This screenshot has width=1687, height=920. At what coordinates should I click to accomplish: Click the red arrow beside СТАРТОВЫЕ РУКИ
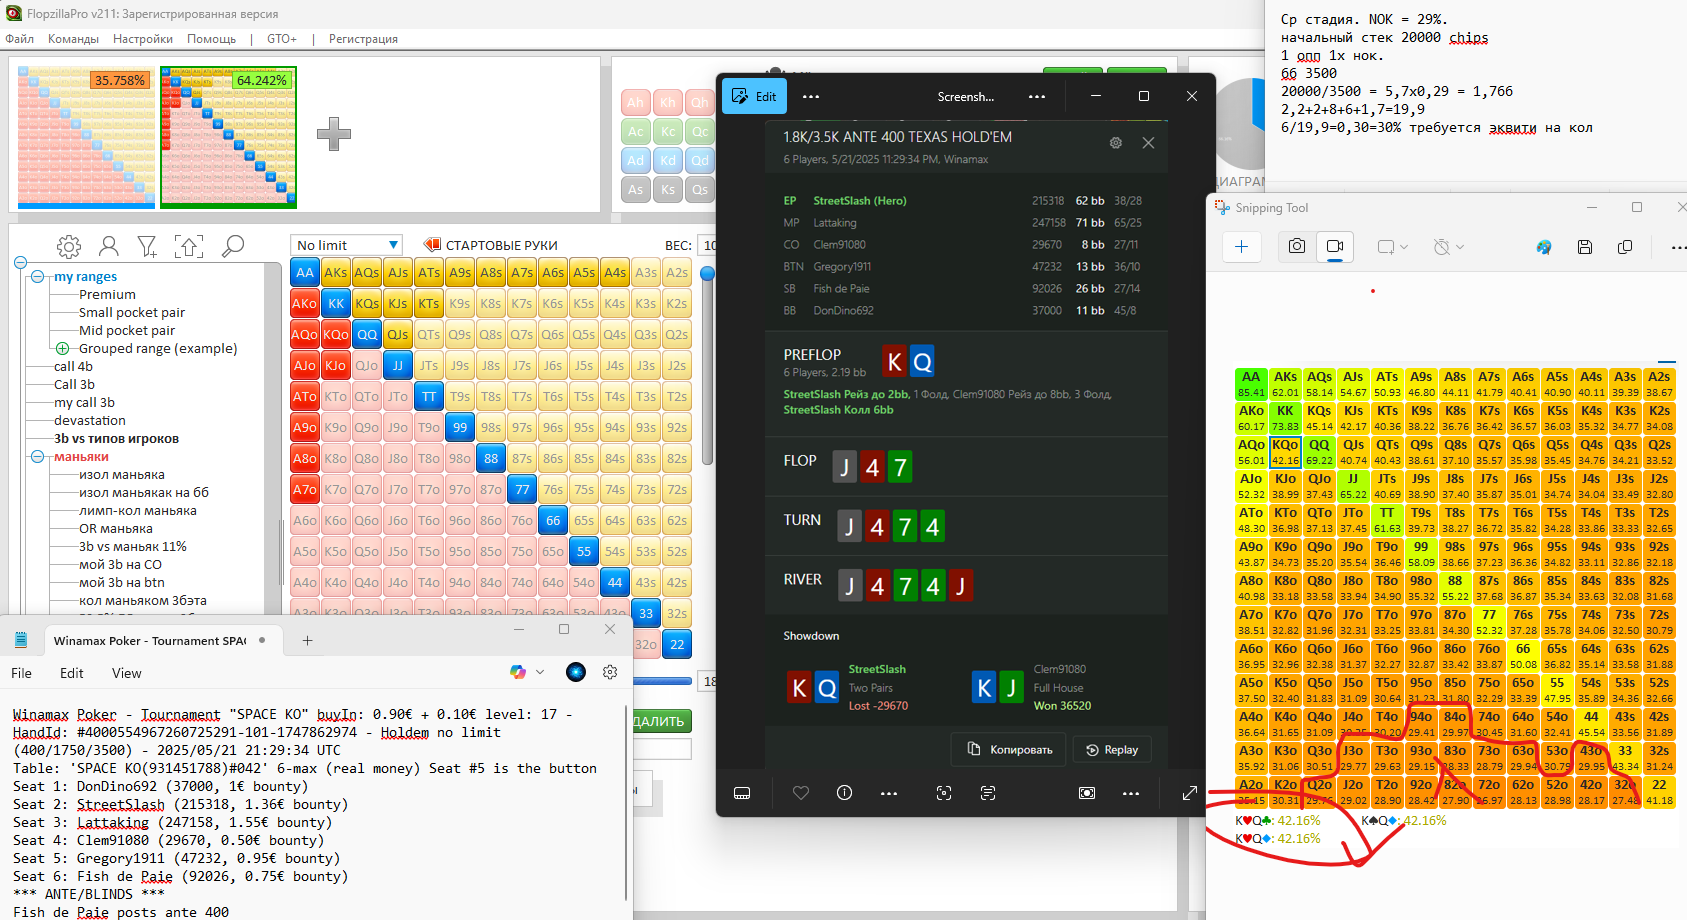432,245
